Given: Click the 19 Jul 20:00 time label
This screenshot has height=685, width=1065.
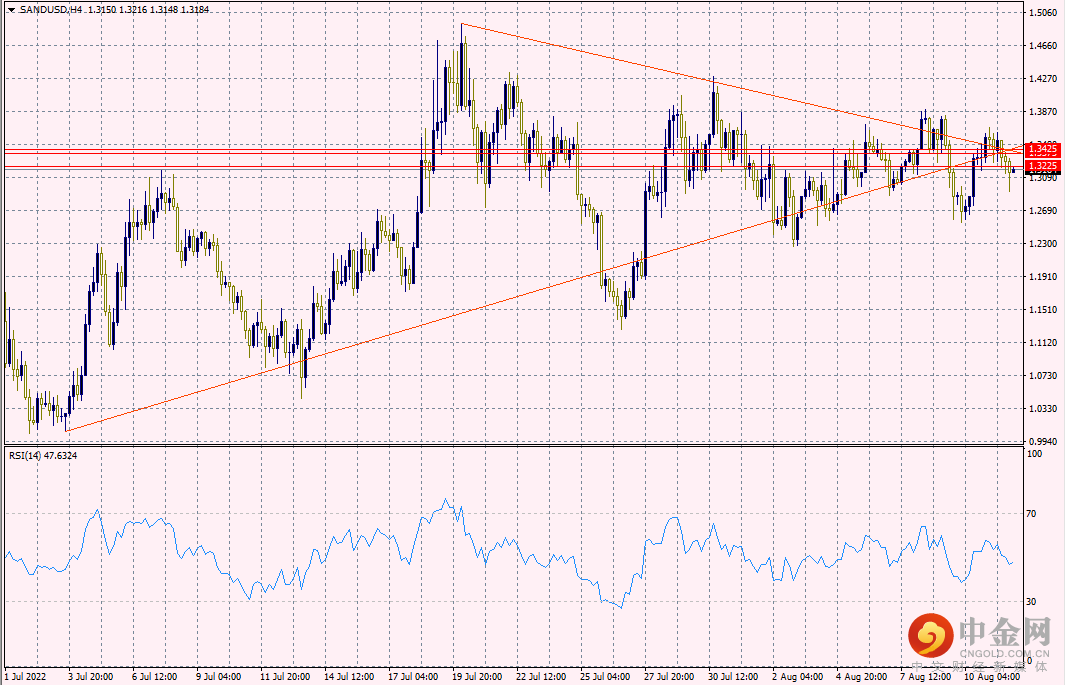Looking at the screenshot, I should (474, 676).
